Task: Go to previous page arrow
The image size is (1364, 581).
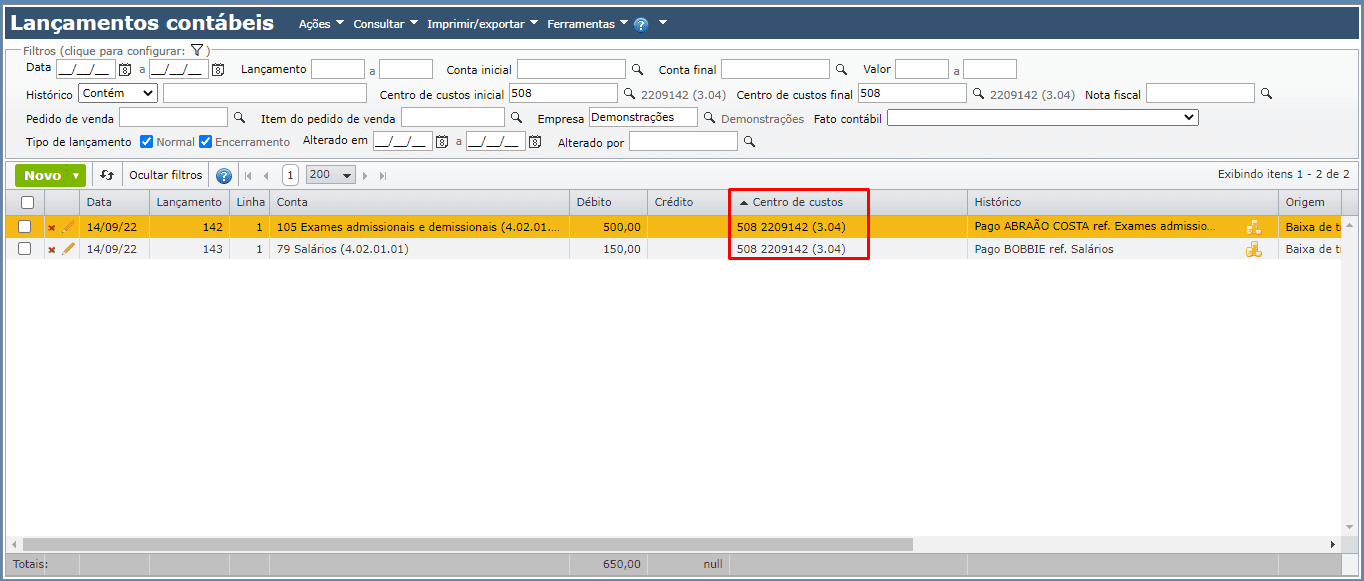Action: 266,176
